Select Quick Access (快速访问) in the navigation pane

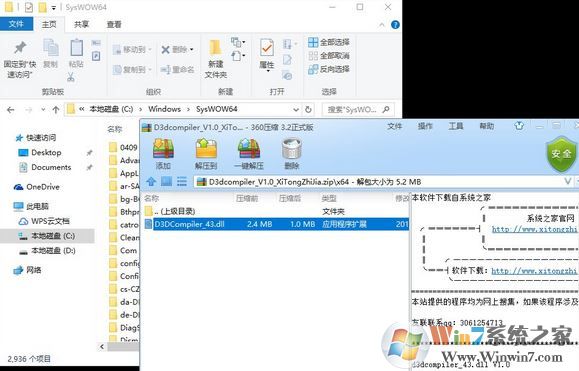coord(36,138)
